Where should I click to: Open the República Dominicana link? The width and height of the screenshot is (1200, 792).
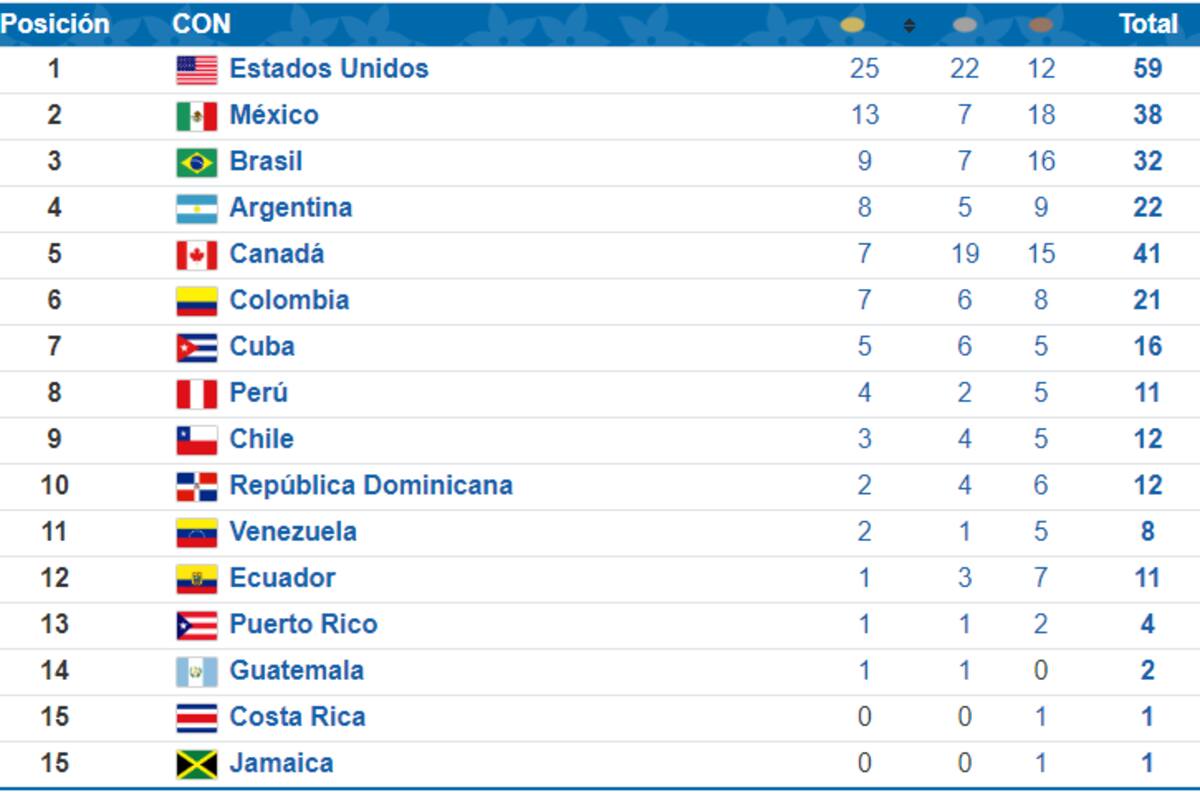tap(371, 485)
